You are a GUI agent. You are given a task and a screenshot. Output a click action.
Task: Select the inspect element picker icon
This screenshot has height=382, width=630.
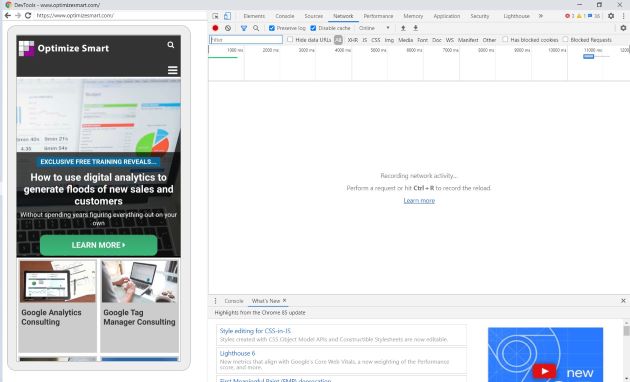215,16
